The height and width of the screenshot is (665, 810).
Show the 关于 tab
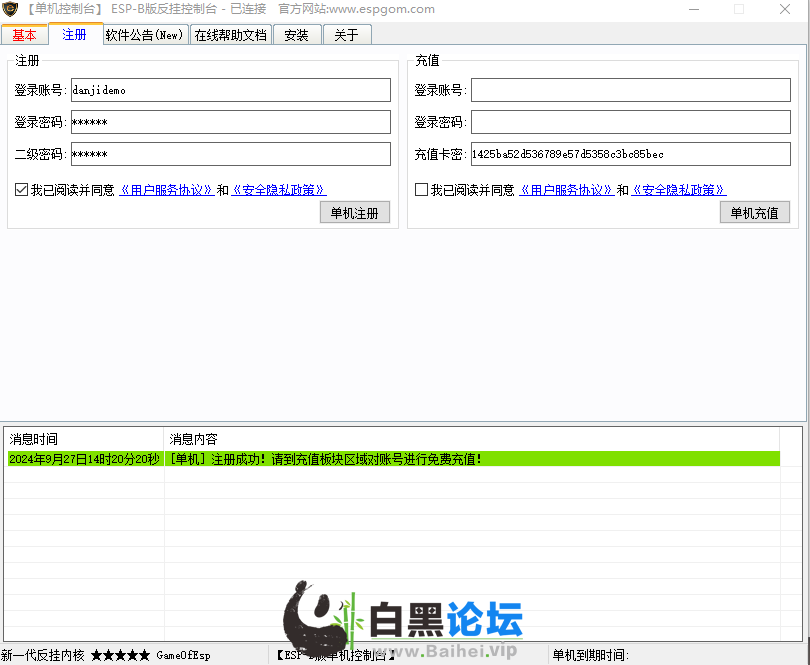[x=347, y=35]
